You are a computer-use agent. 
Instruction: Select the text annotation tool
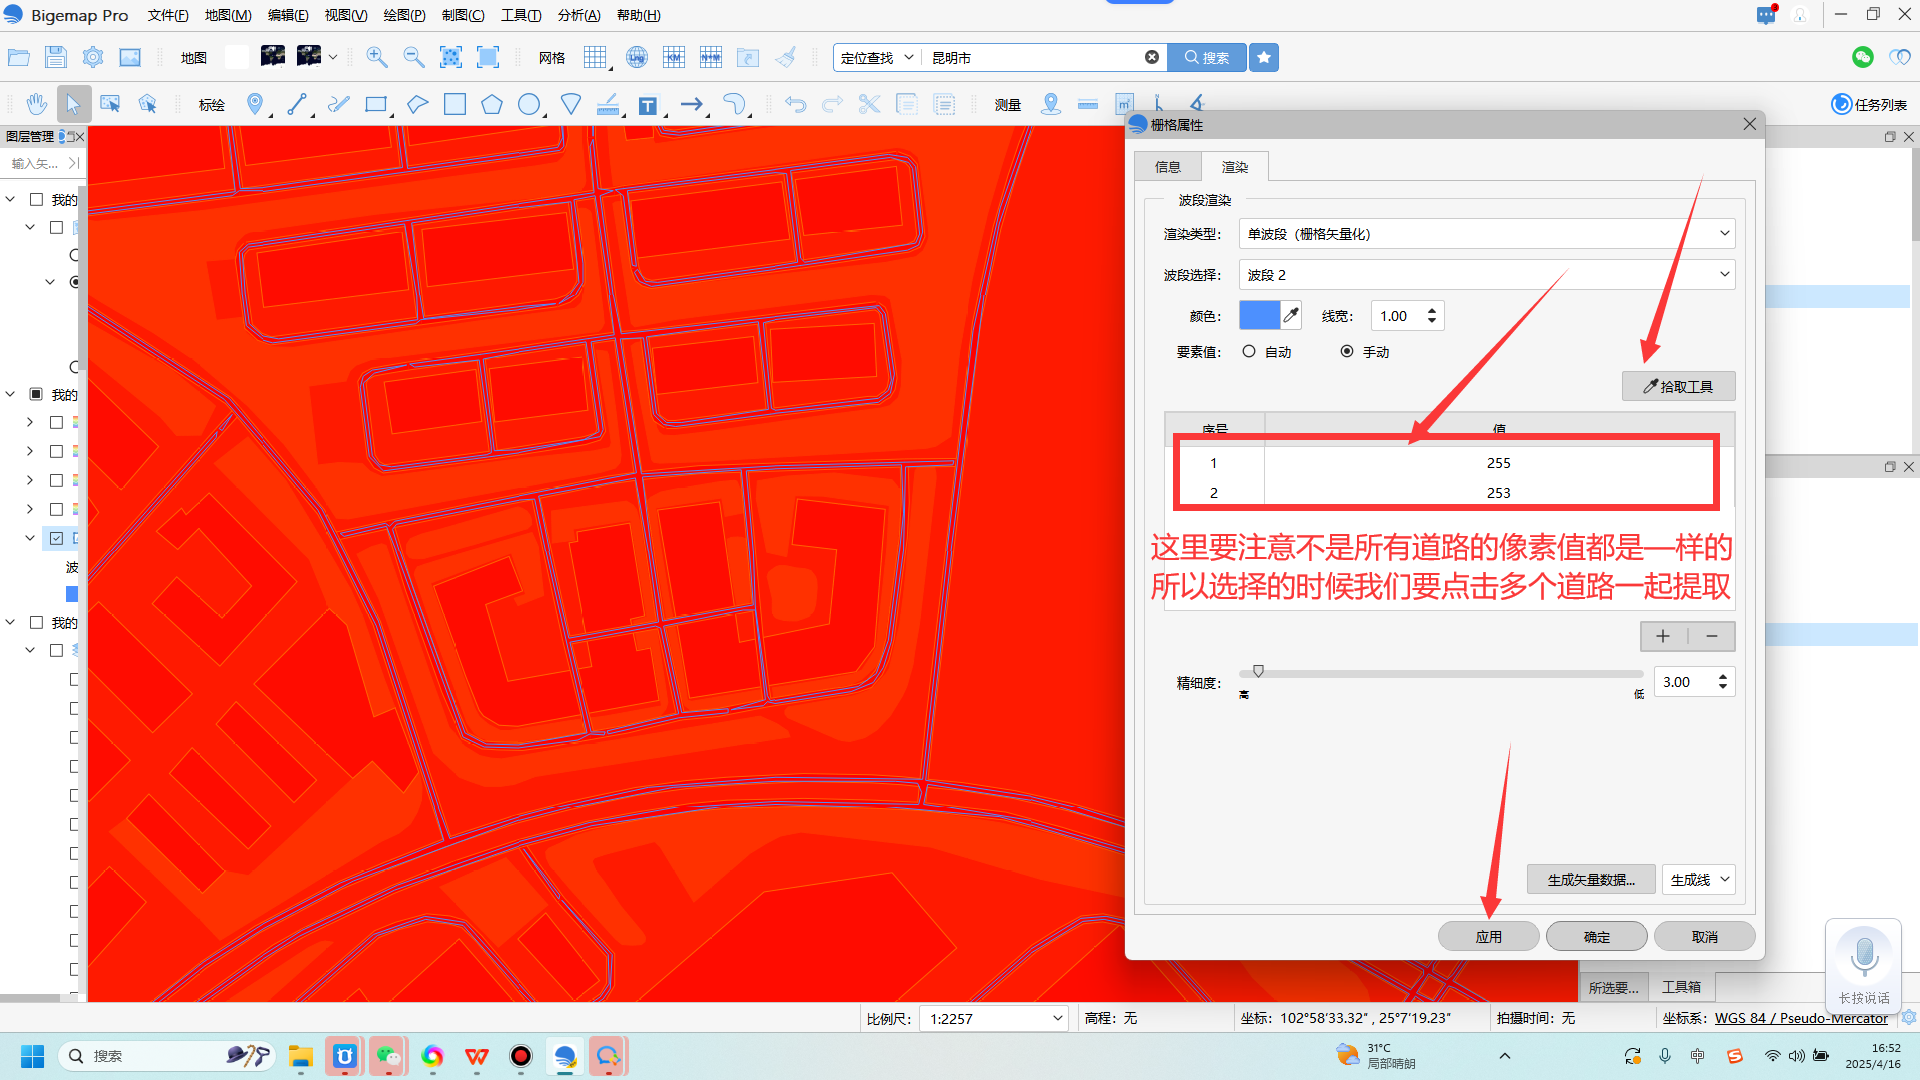point(648,105)
